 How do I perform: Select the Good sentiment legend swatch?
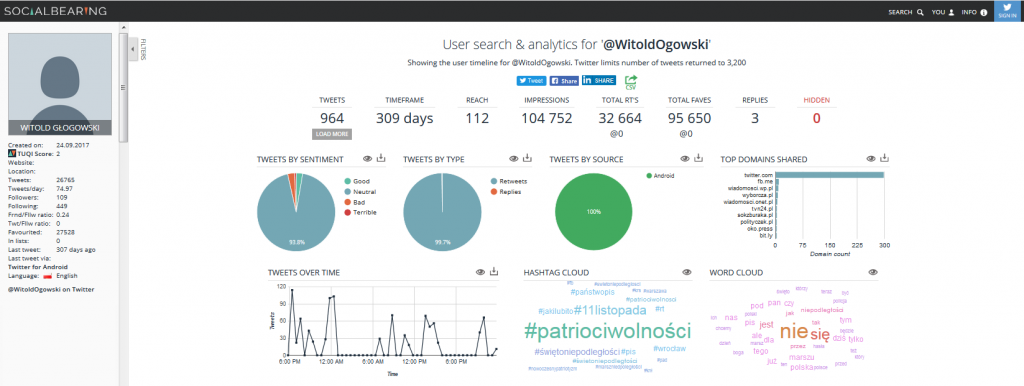(347, 181)
